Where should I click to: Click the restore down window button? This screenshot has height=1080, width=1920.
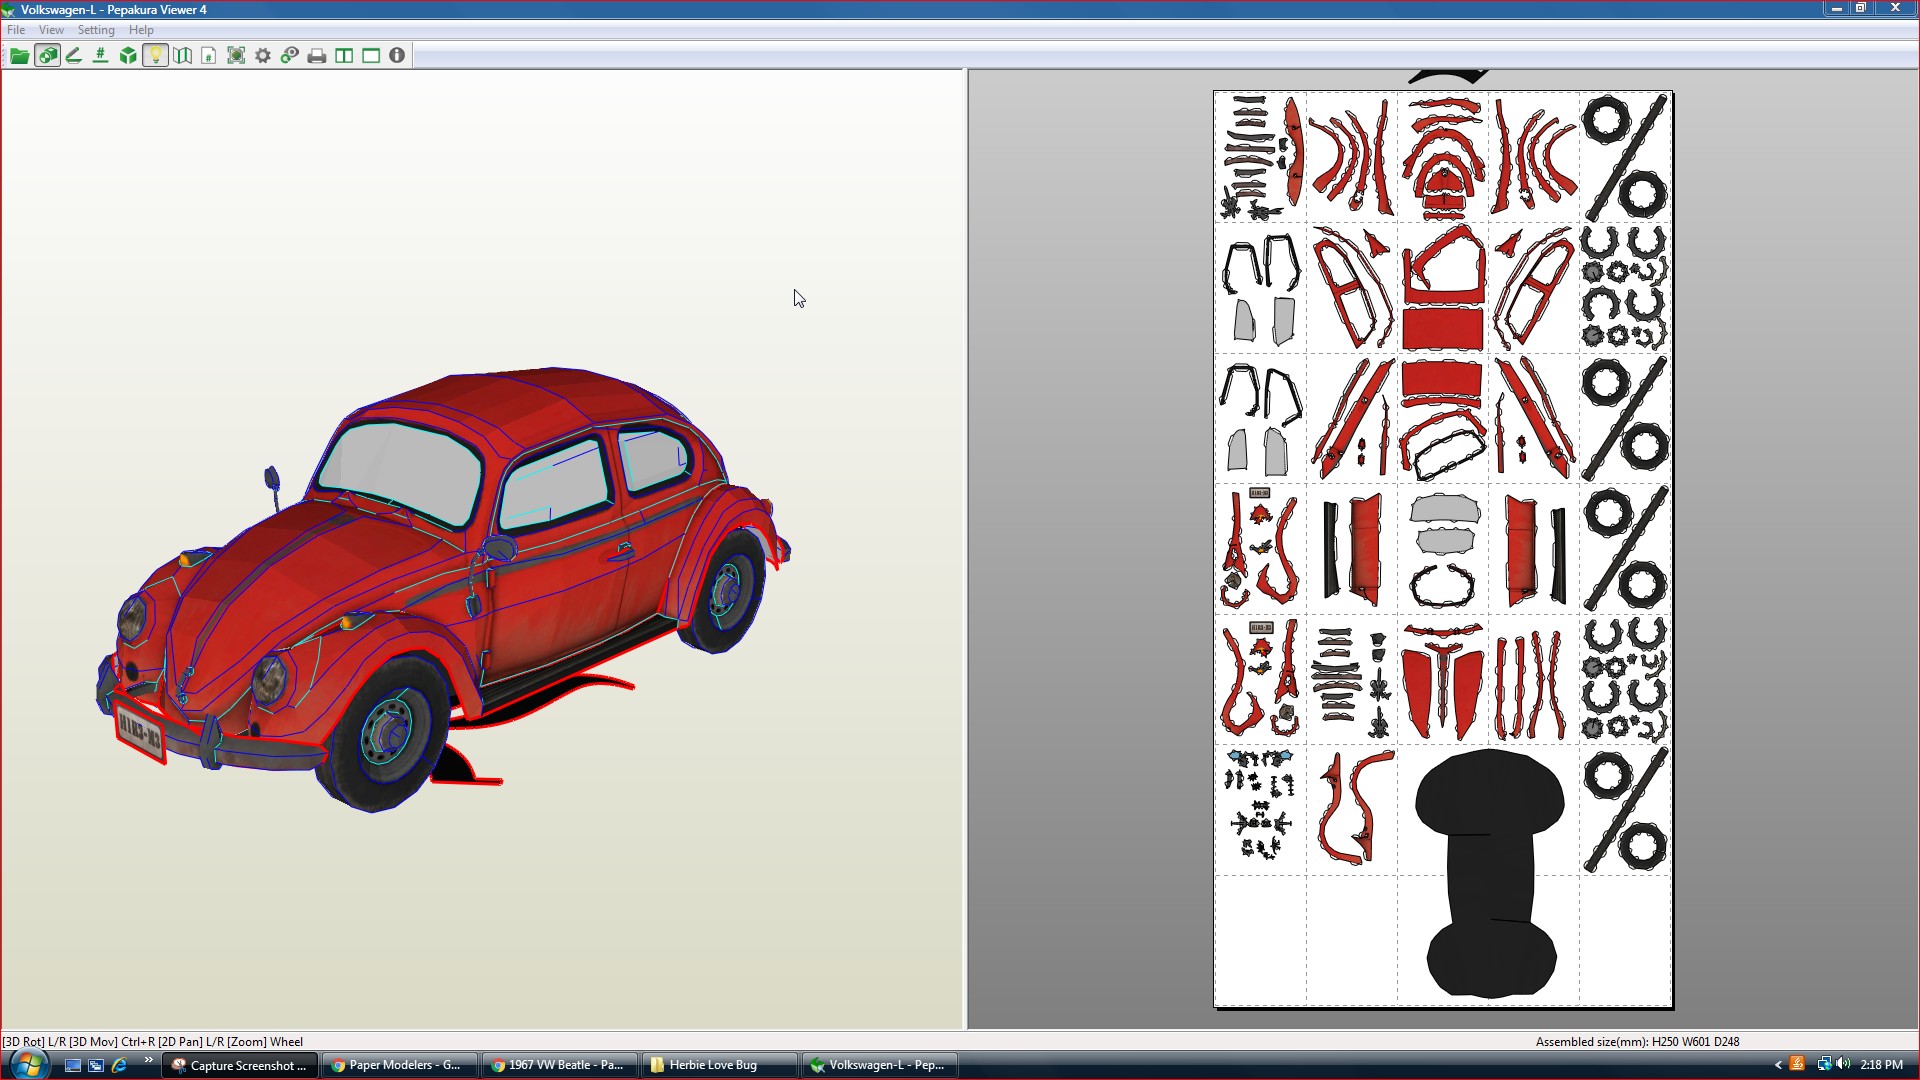(x=1861, y=8)
